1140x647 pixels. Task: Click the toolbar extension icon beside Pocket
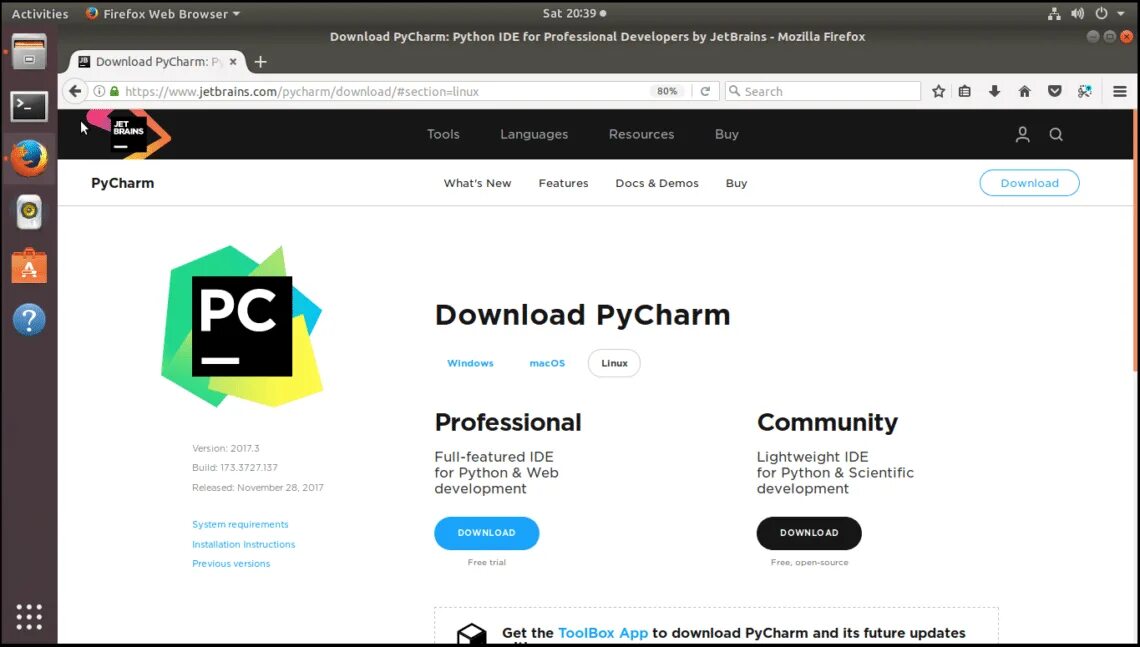(x=1084, y=91)
